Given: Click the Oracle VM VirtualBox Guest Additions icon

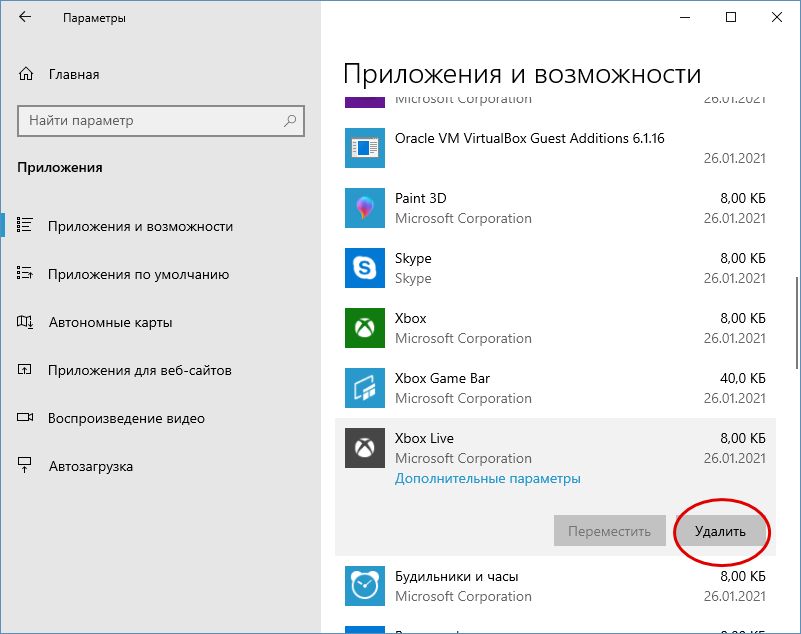Looking at the screenshot, I should coord(364,148).
